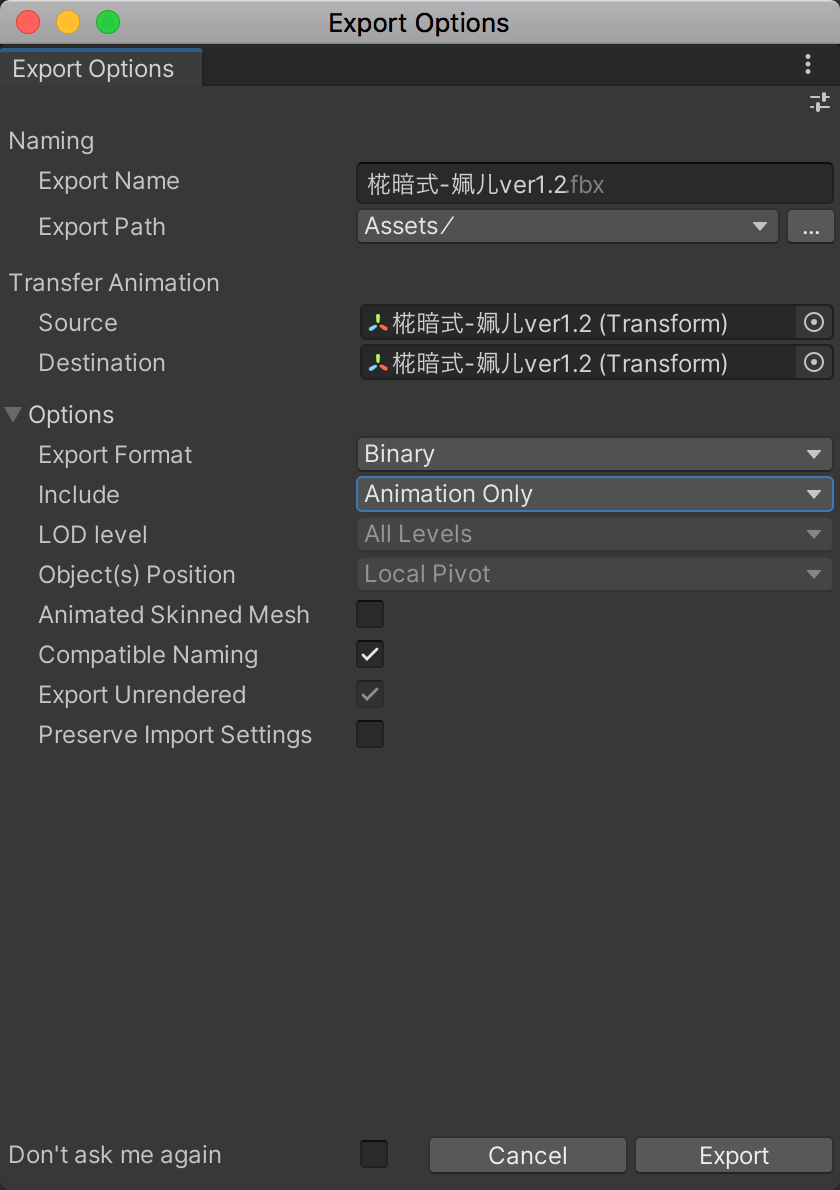Open the Export Path Assets dropdown

click(568, 227)
